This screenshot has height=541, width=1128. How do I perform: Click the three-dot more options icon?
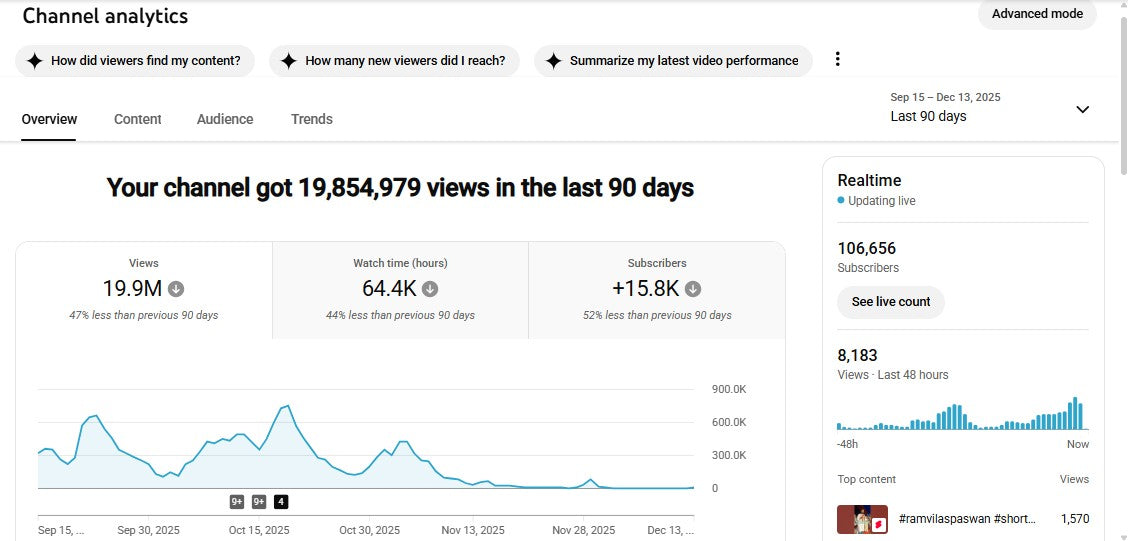838,60
